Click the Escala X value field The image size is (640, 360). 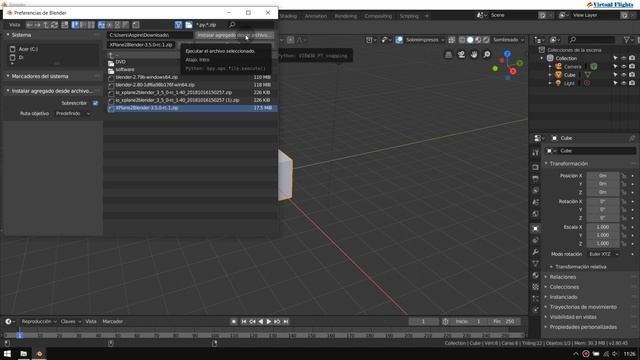pos(603,227)
